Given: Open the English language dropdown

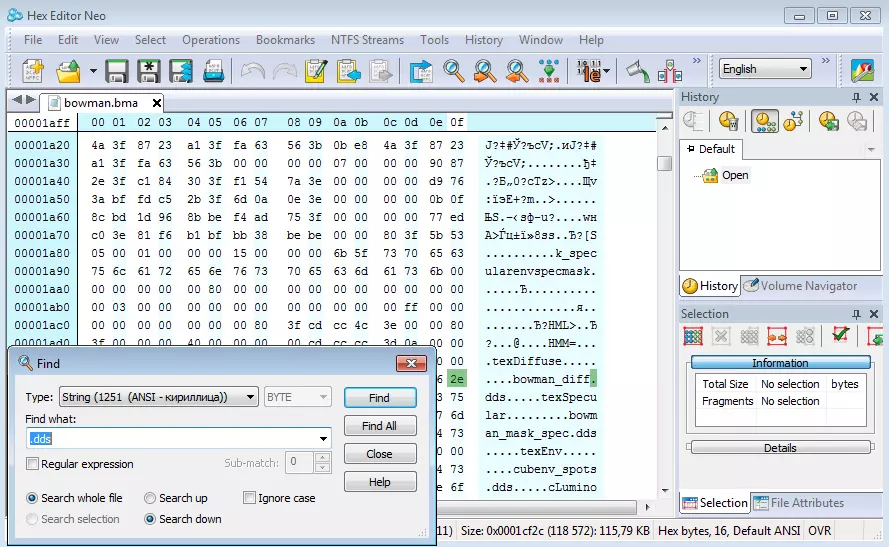Looking at the screenshot, I should [x=765, y=69].
